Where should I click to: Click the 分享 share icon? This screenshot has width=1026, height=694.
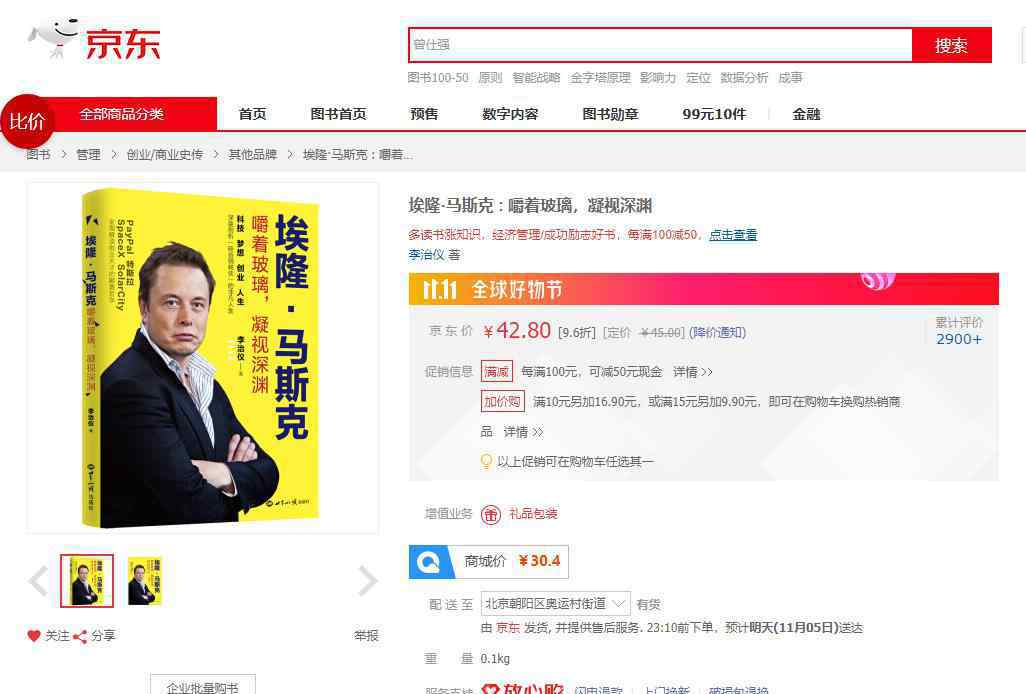tap(80, 636)
